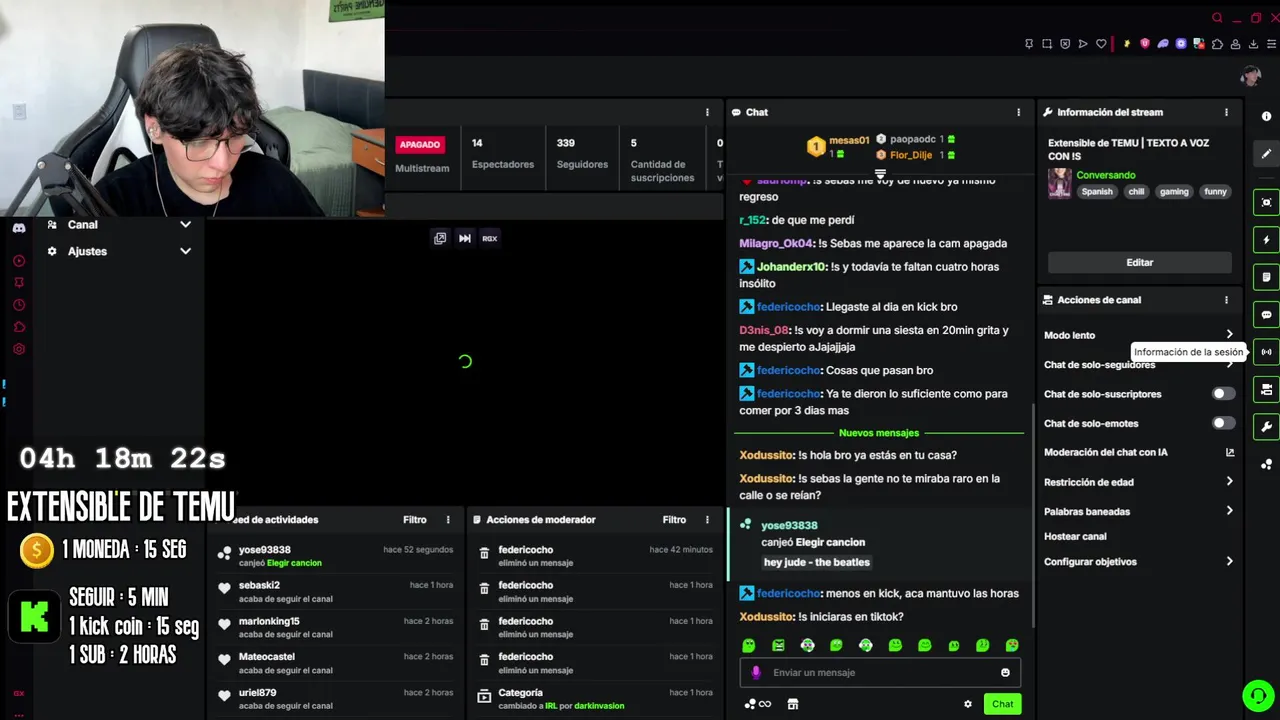Click sebaski2 follow activity row

335,591
